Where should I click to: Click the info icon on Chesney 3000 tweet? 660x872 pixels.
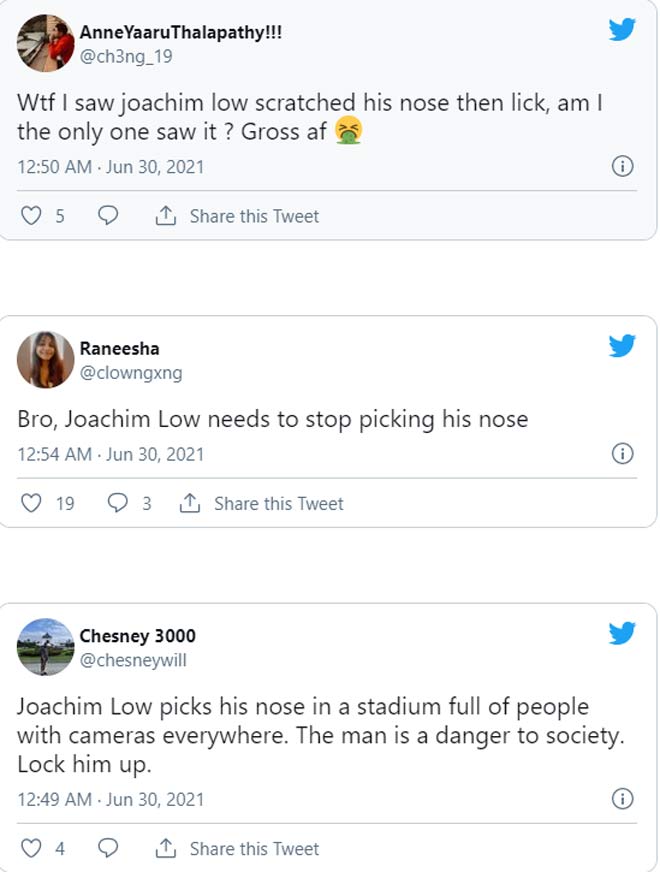click(x=622, y=799)
